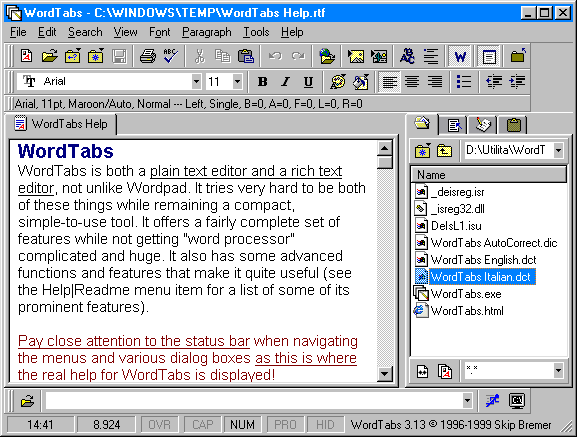Open the Paragraph menu
Image resolution: width=577 pixels, height=437 pixels.
click(x=206, y=32)
